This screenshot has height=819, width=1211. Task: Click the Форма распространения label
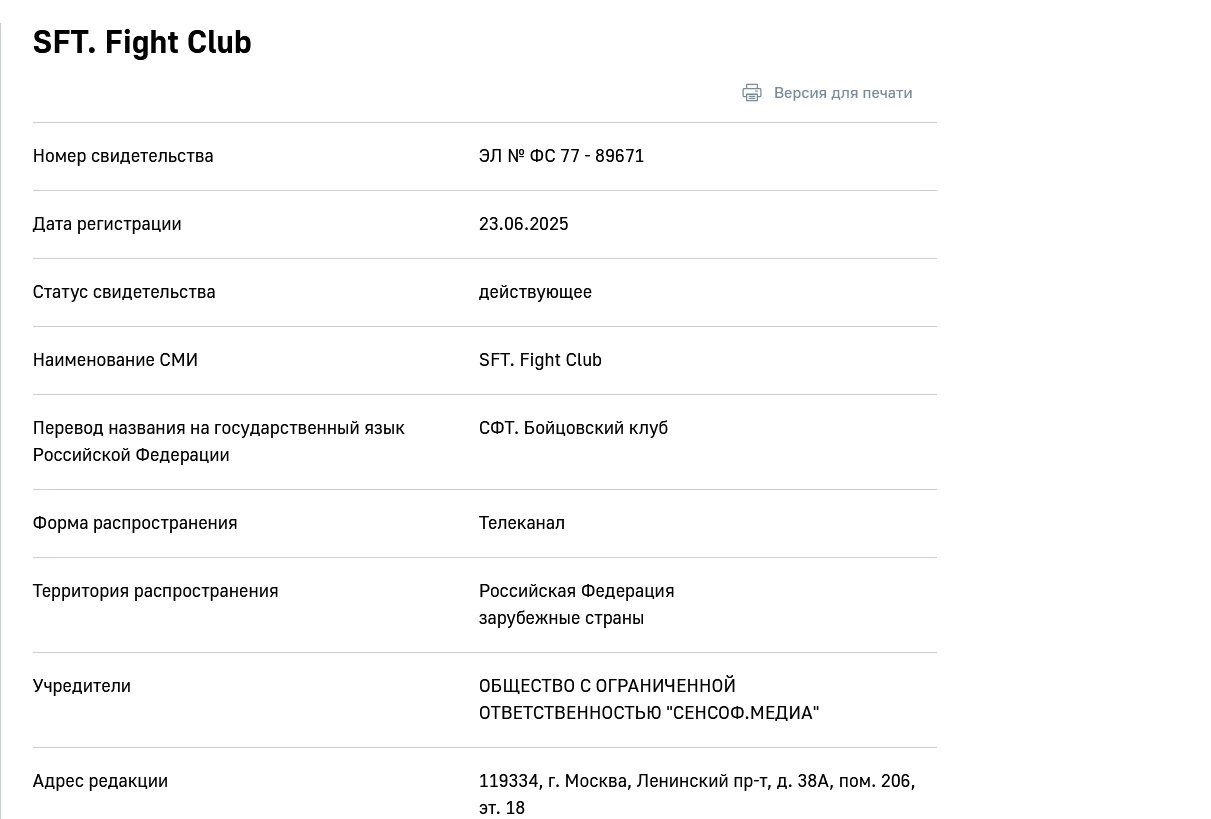[135, 523]
